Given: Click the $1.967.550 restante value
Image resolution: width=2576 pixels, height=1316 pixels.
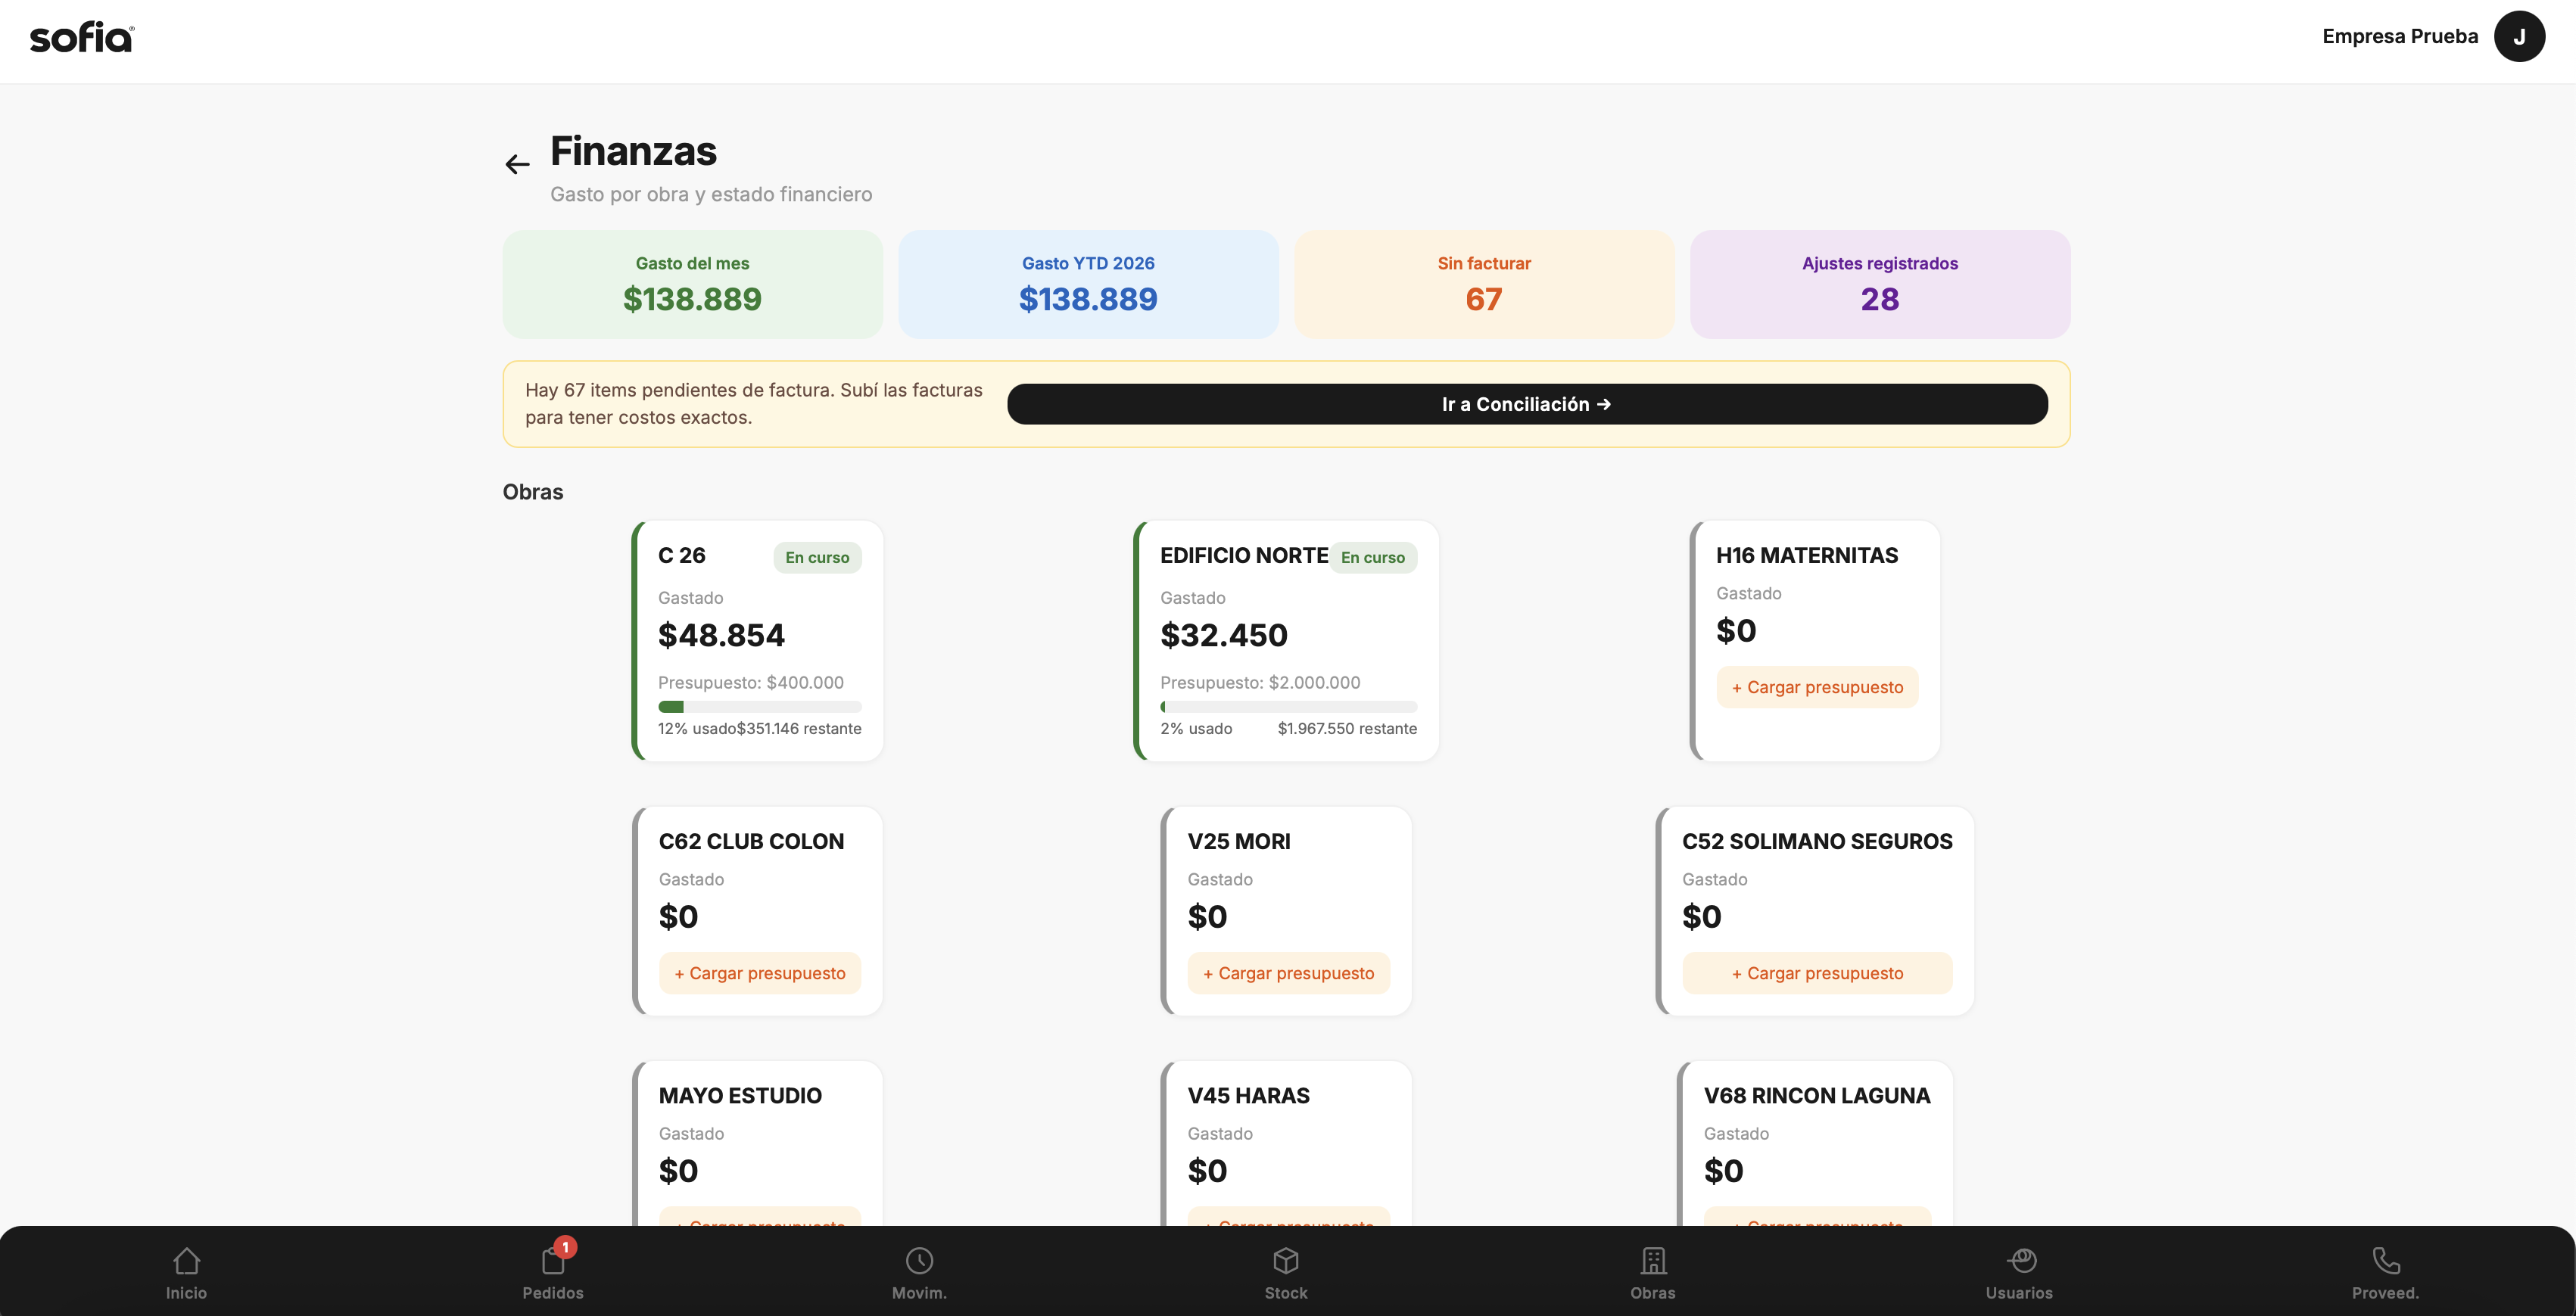Looking at the screenshot, I should tap(1347, 728).
